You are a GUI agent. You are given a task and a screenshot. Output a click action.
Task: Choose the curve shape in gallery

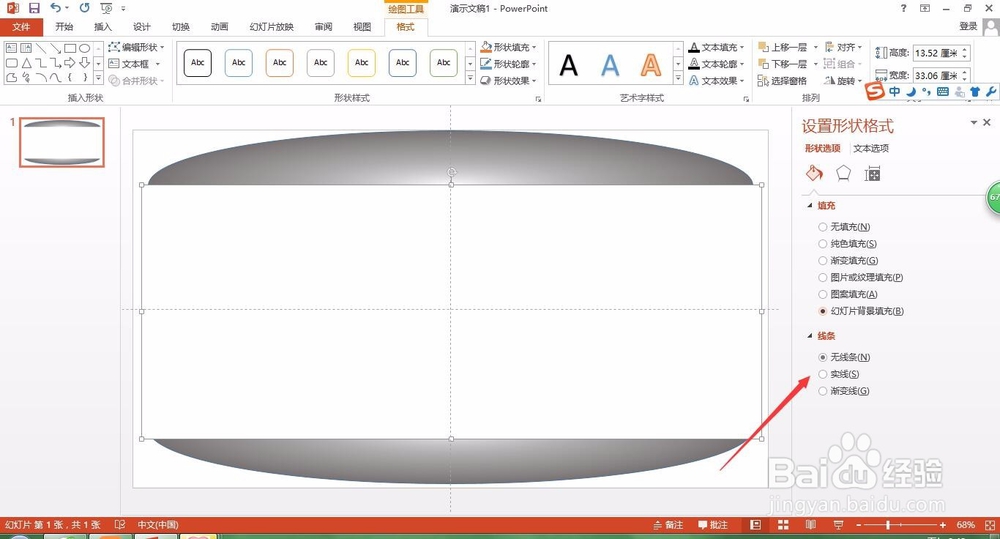(55, 78)
